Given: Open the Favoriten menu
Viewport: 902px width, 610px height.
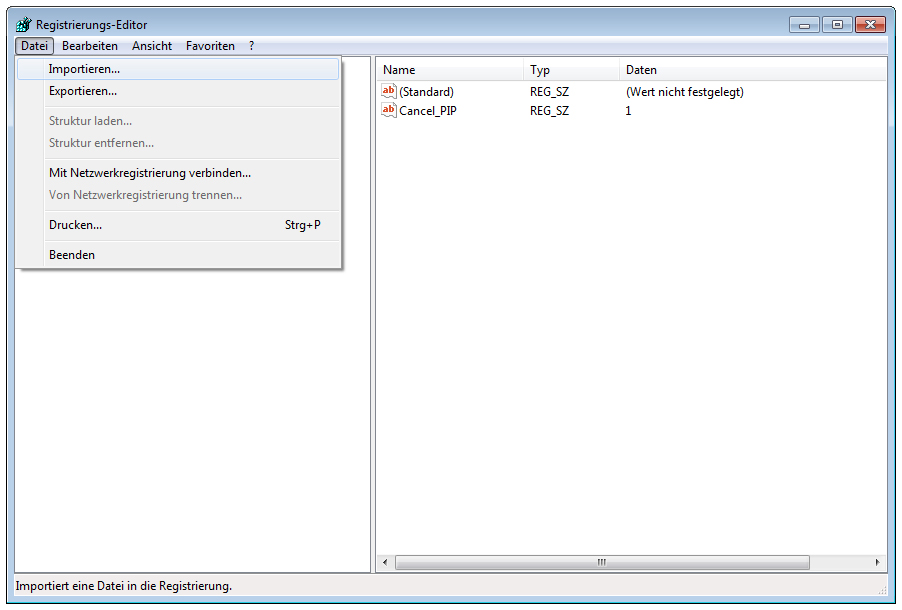Looking at the screenshot, I should pos(210,46).
